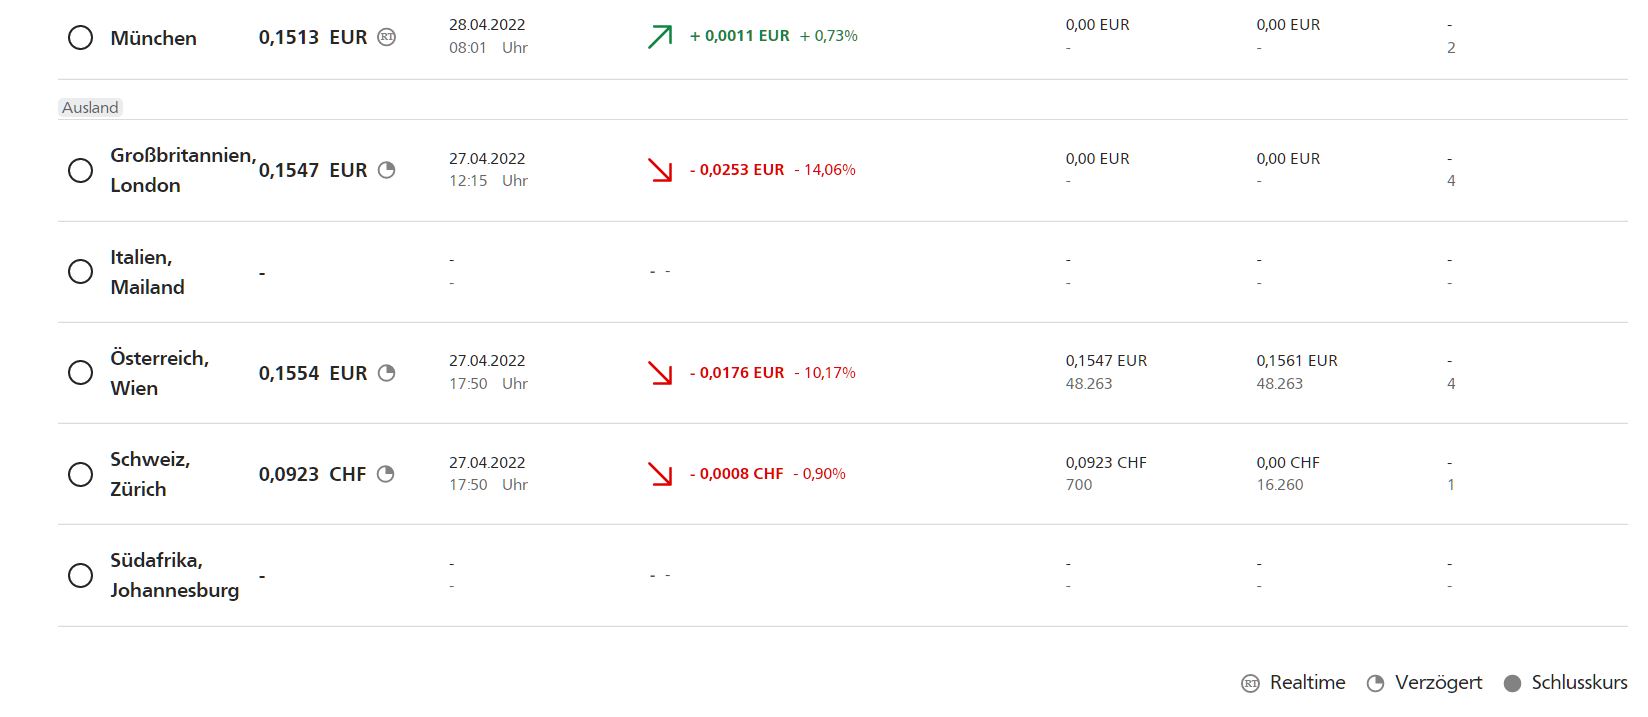Click the realtime RT icon beside München price
This screenshot has height=717, width=1648.
coord(386,37)
